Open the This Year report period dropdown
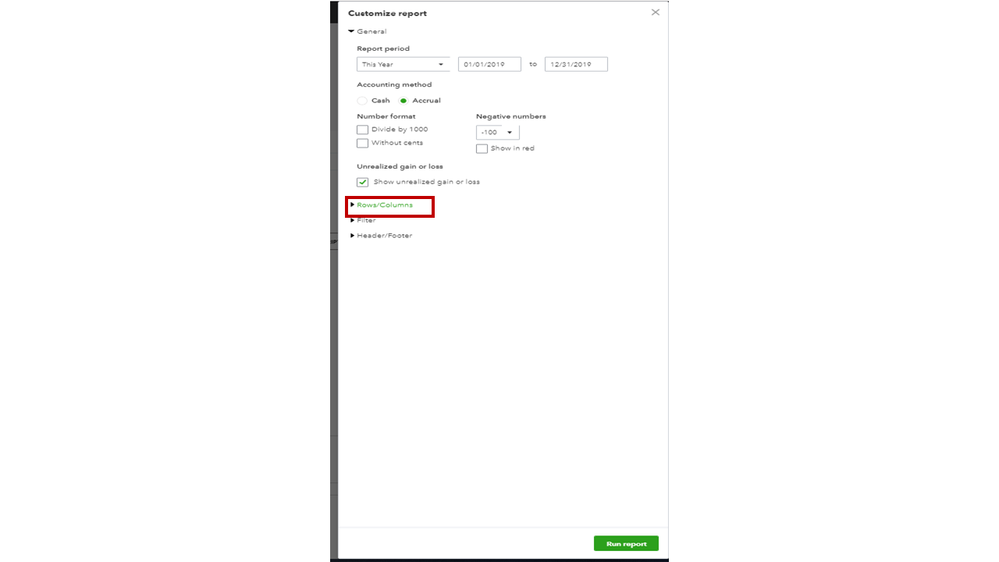This screenshot has width=999, height=562. point(403,64)
